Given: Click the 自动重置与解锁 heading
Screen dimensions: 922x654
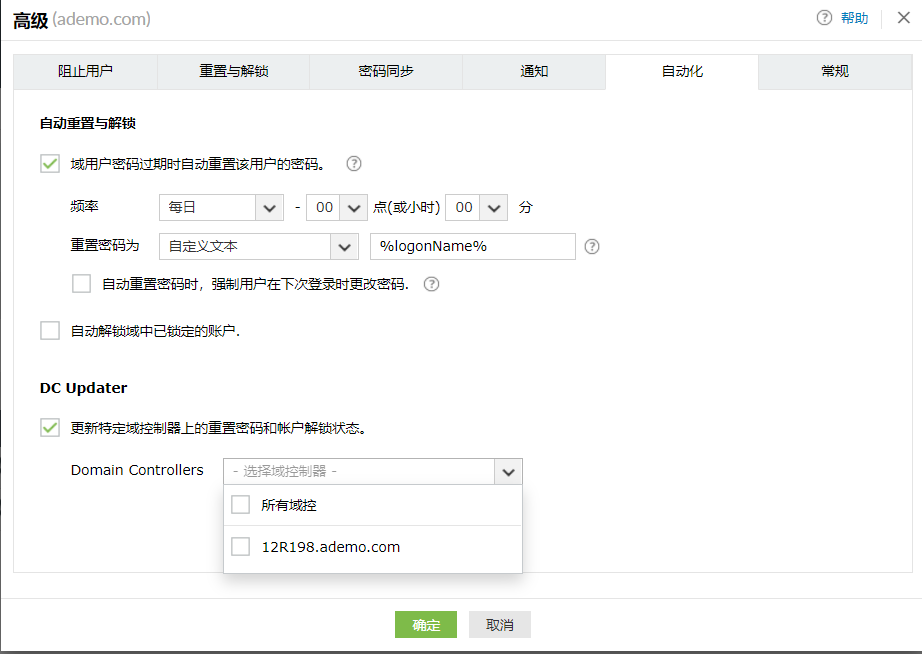Looking at the screenshot, I should (x=88, y=123).
